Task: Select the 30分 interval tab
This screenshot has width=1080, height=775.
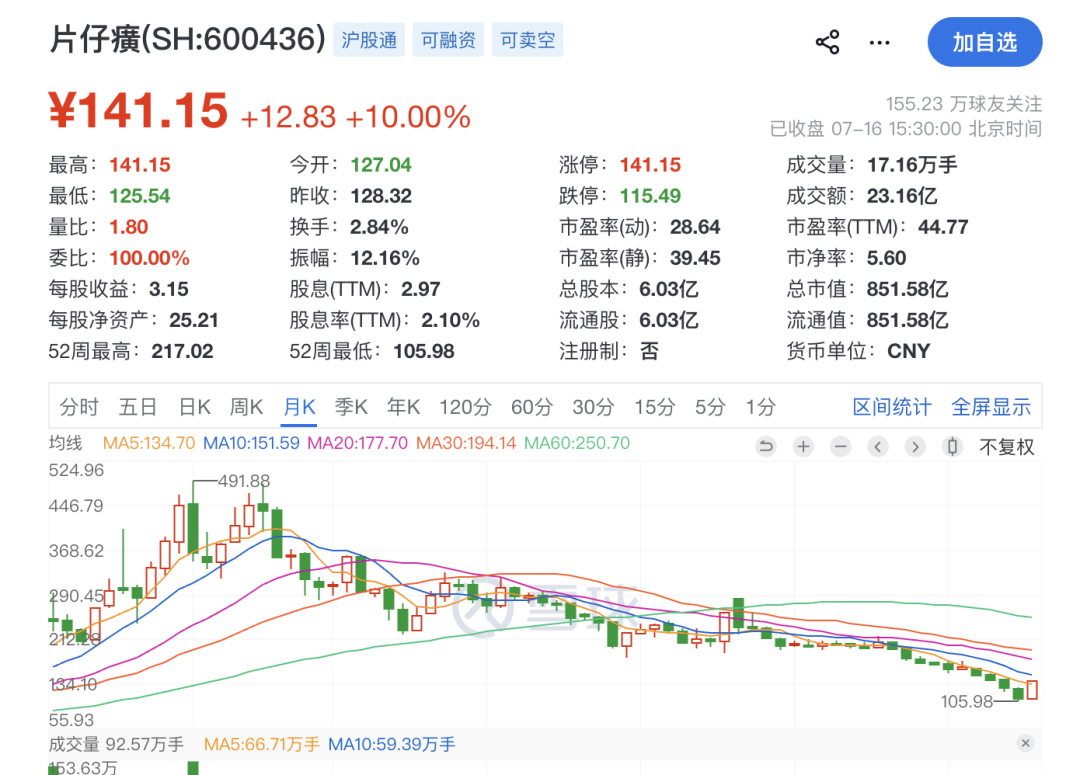Action: click(x=593, y=407)
